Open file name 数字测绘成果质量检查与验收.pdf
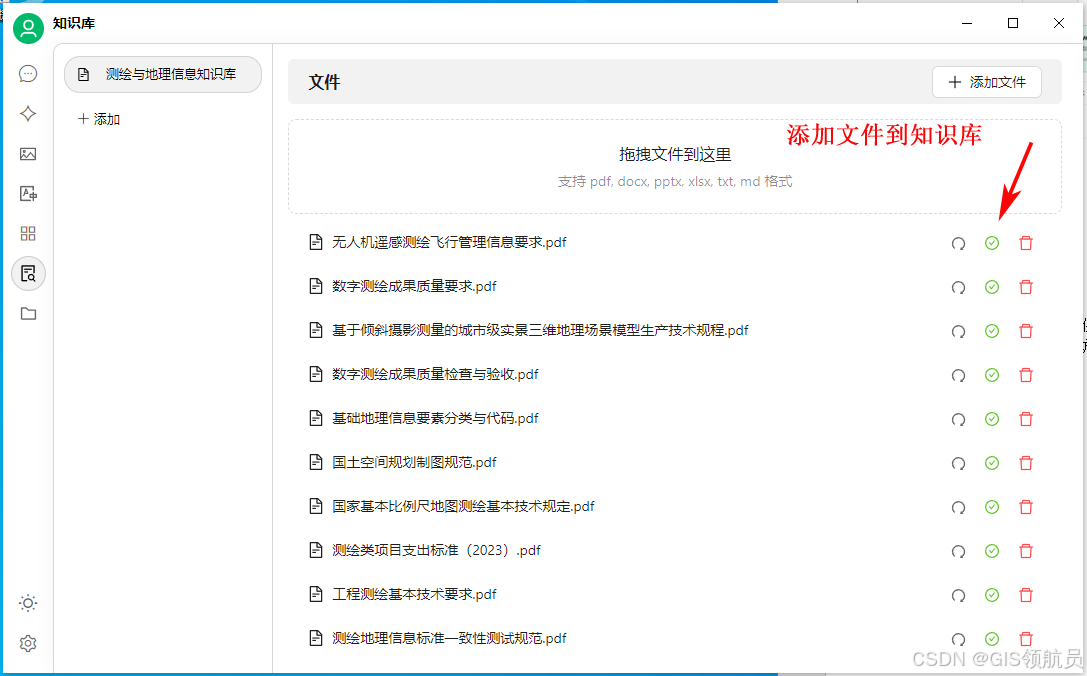This screenshot has width=1087, height=676. click(435, 374)
